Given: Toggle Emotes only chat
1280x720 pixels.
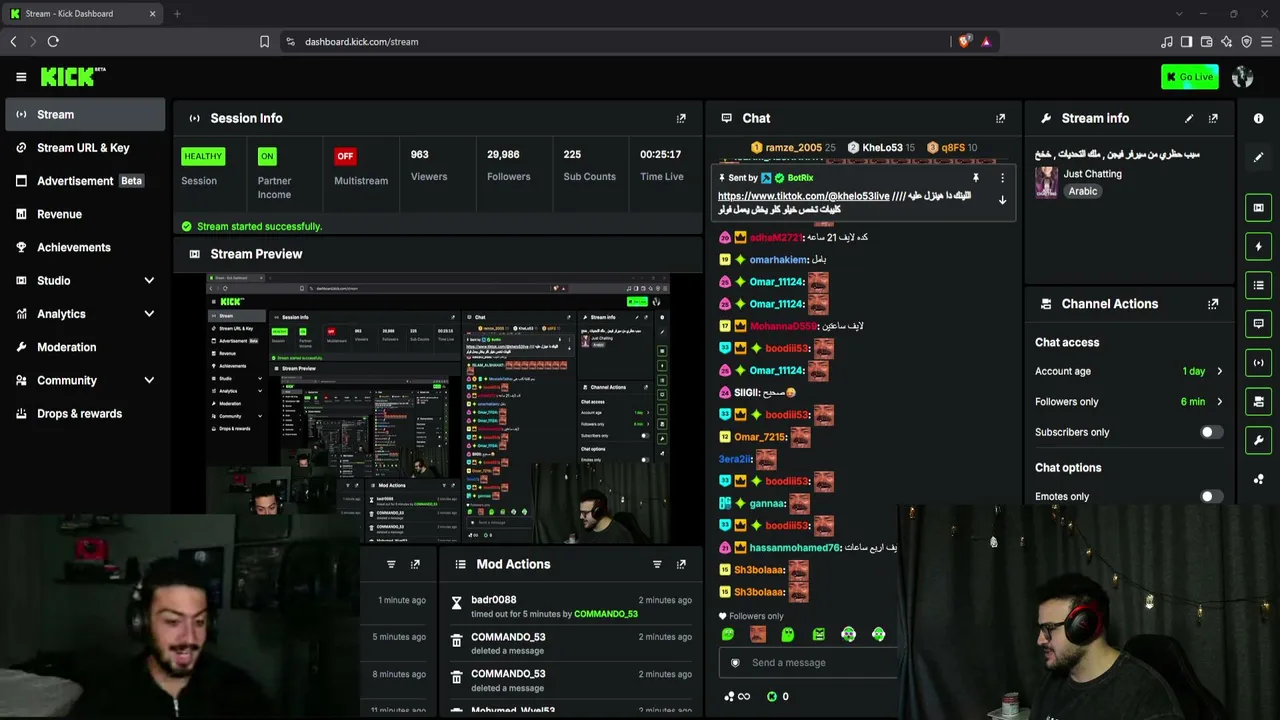Looking at the screenshot, I should coord(1211,496).
